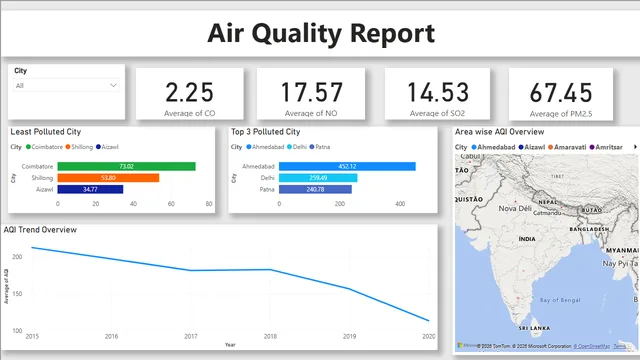
Task: Click the Air Quality Report heading
Action: 321,33
